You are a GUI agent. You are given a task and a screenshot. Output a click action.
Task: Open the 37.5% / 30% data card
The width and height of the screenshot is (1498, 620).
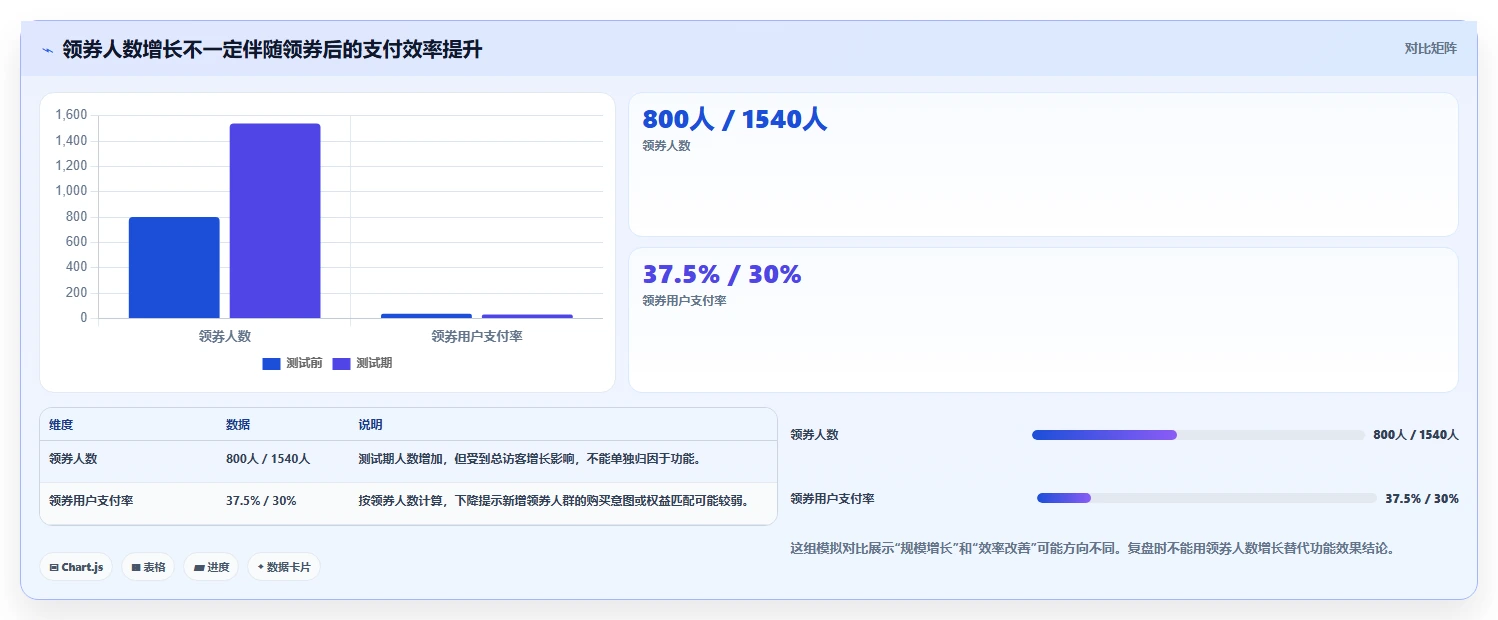coord(1043,320)
